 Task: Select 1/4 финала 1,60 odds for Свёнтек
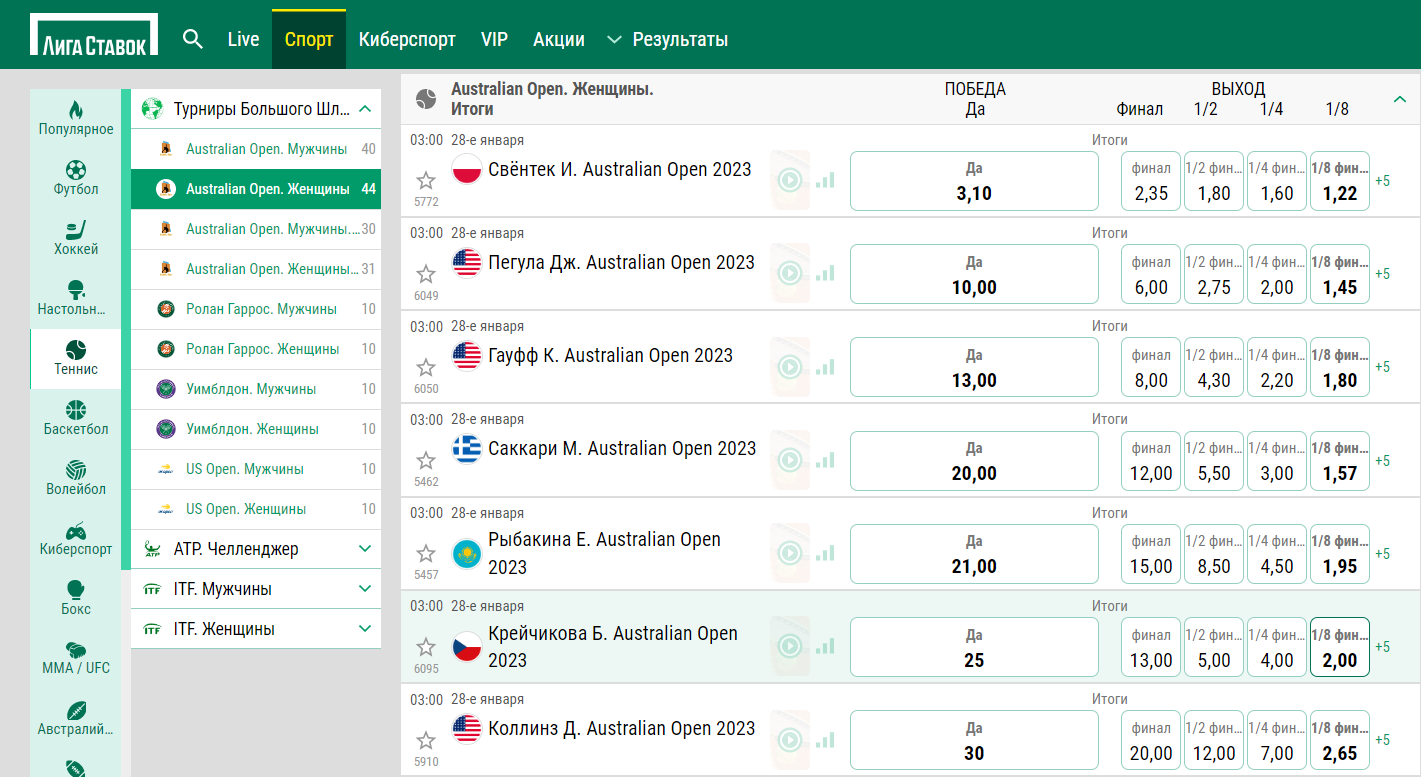pyautogui.click(x=1277, y=181)
